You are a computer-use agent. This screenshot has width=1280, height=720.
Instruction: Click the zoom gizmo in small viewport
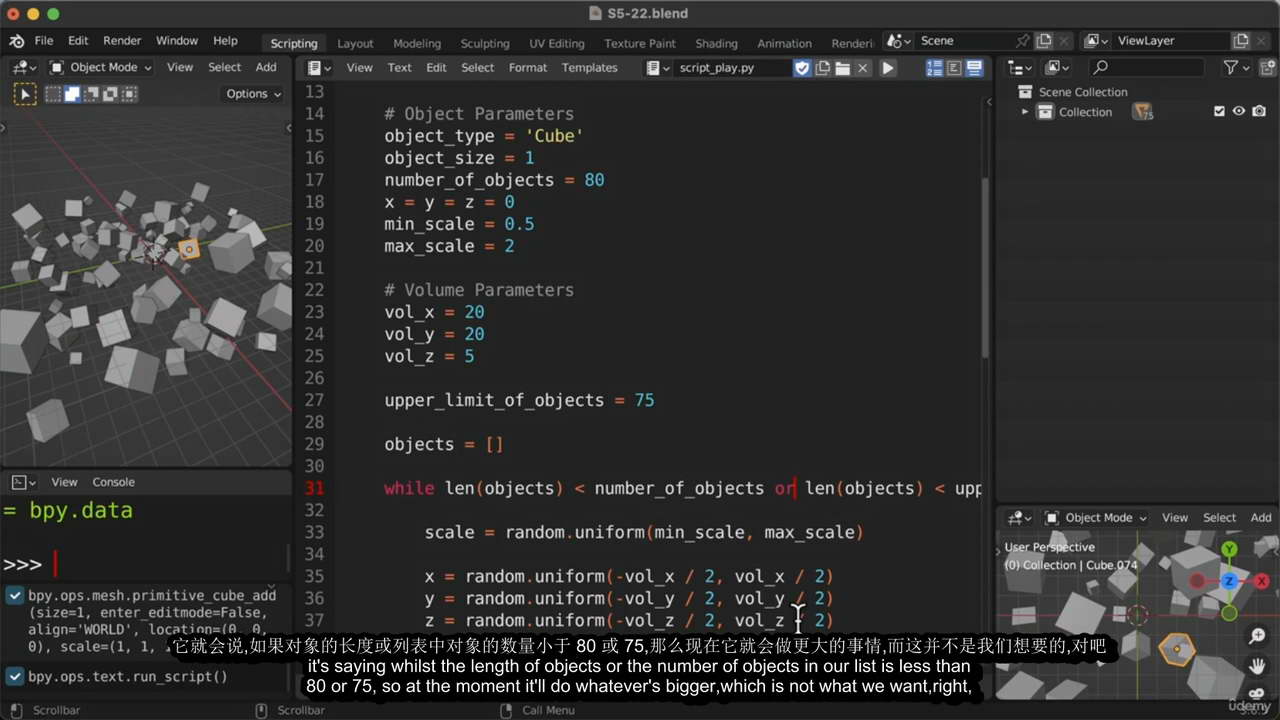tap(1257, 636)
